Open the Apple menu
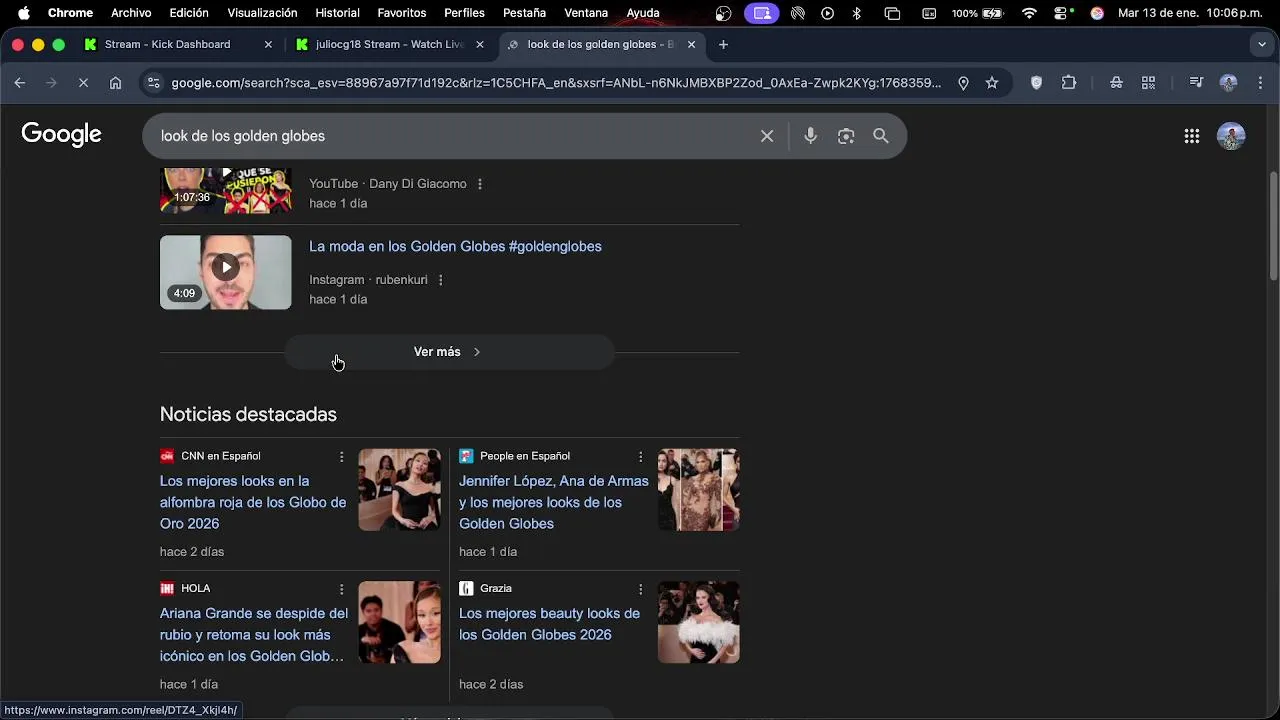 click(23, 13)
